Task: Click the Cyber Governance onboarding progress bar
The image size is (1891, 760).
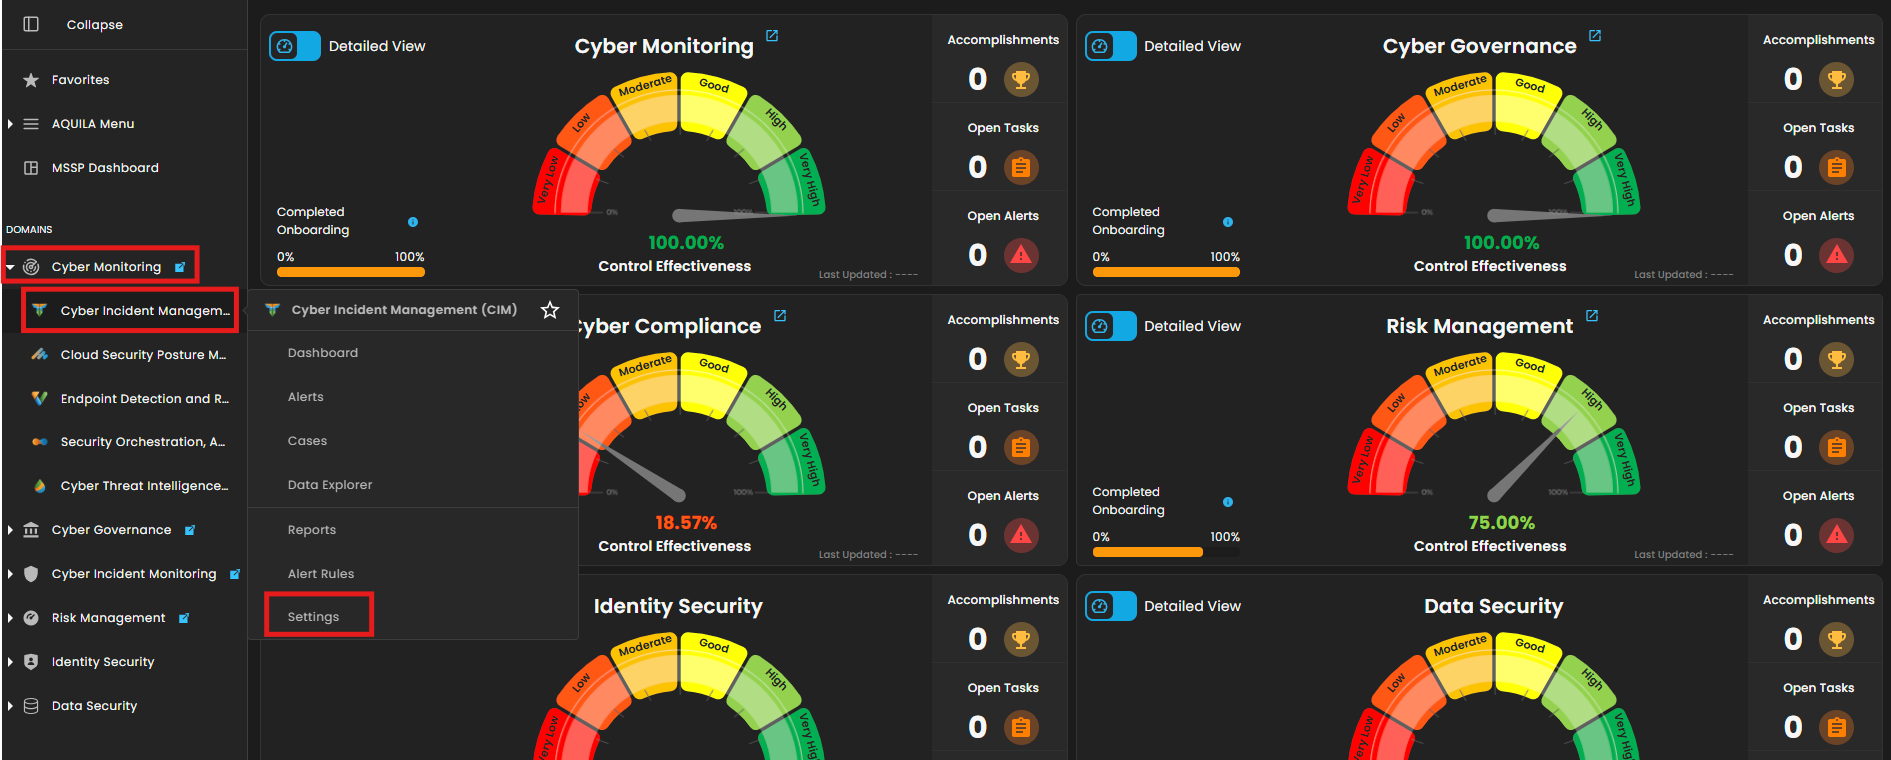Action: coord(1166,272)
